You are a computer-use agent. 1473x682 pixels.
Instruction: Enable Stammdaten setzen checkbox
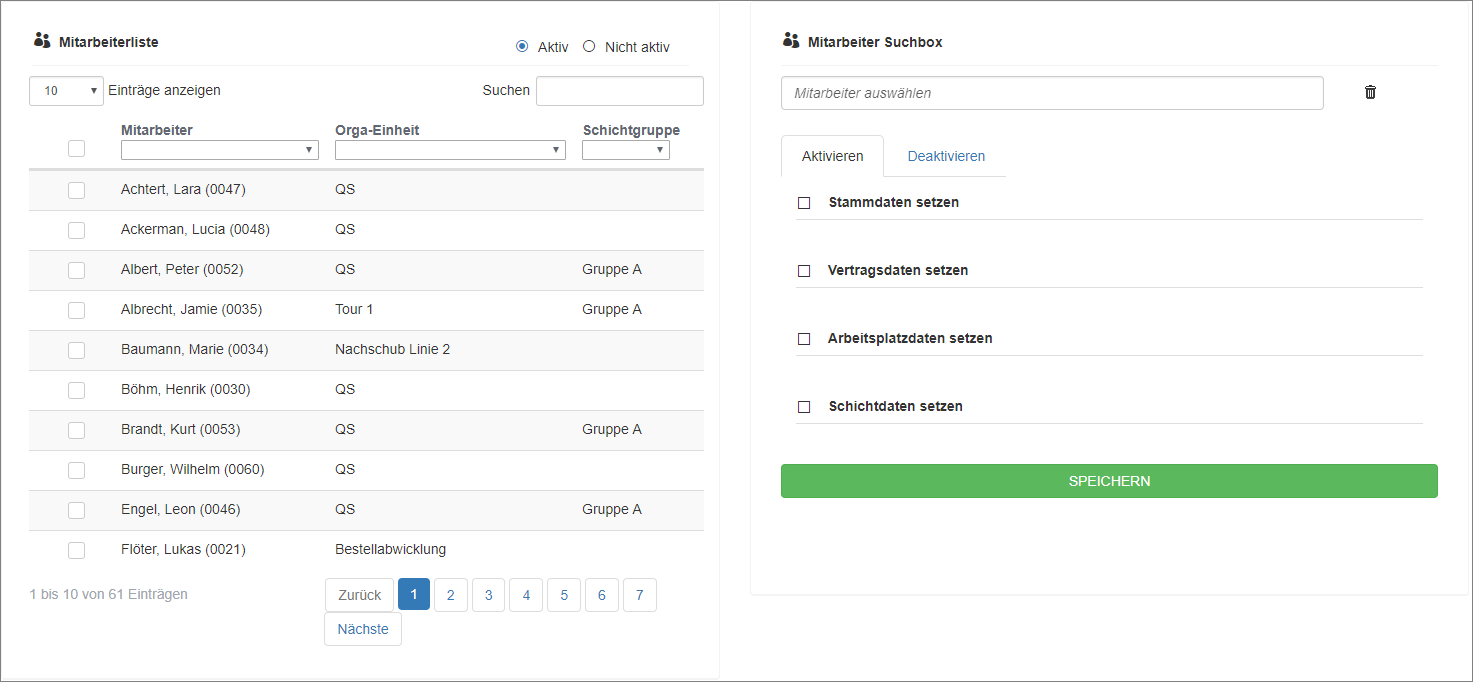pos(804,203)
